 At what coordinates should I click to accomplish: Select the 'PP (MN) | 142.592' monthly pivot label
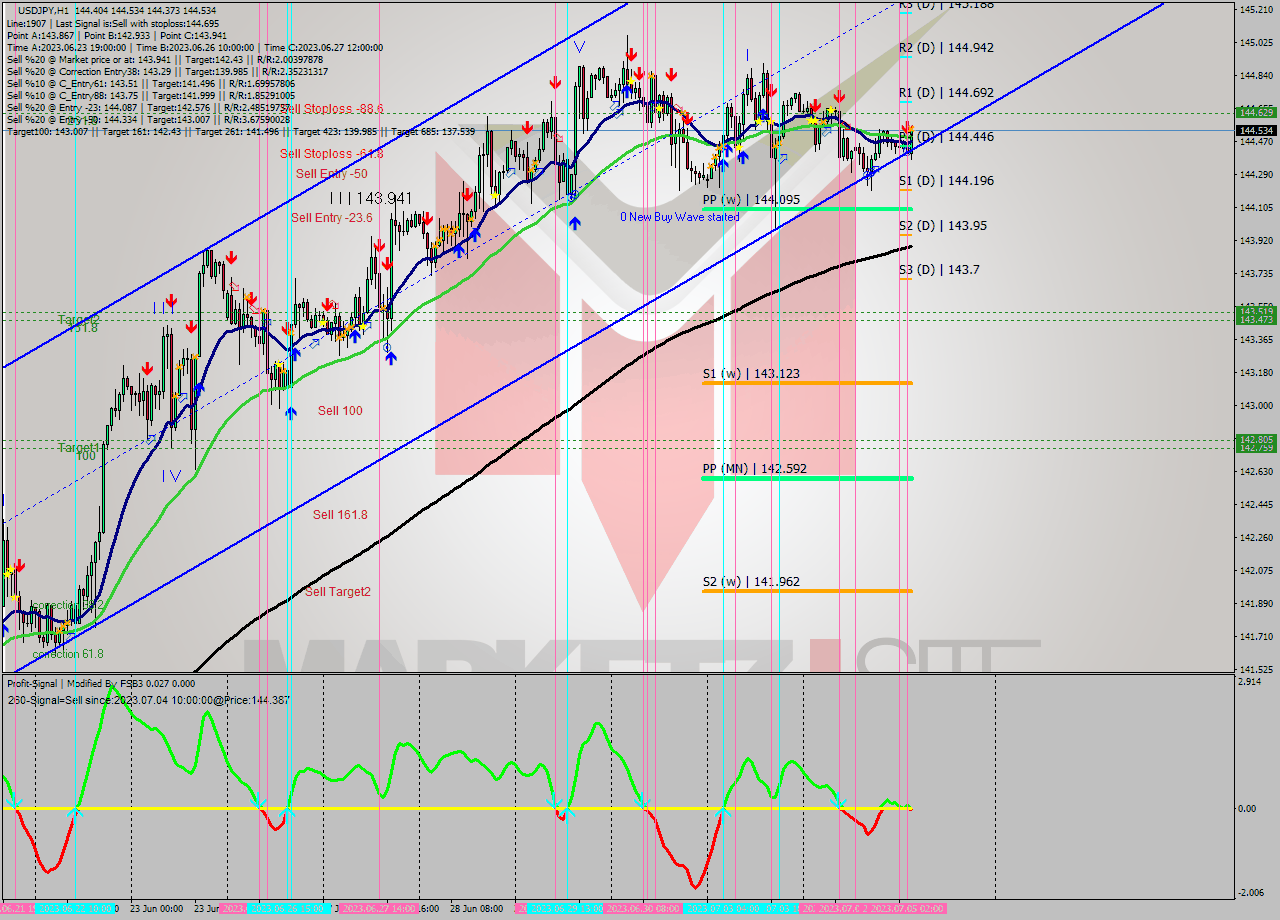pyautogui.click(x=754, y=468)
